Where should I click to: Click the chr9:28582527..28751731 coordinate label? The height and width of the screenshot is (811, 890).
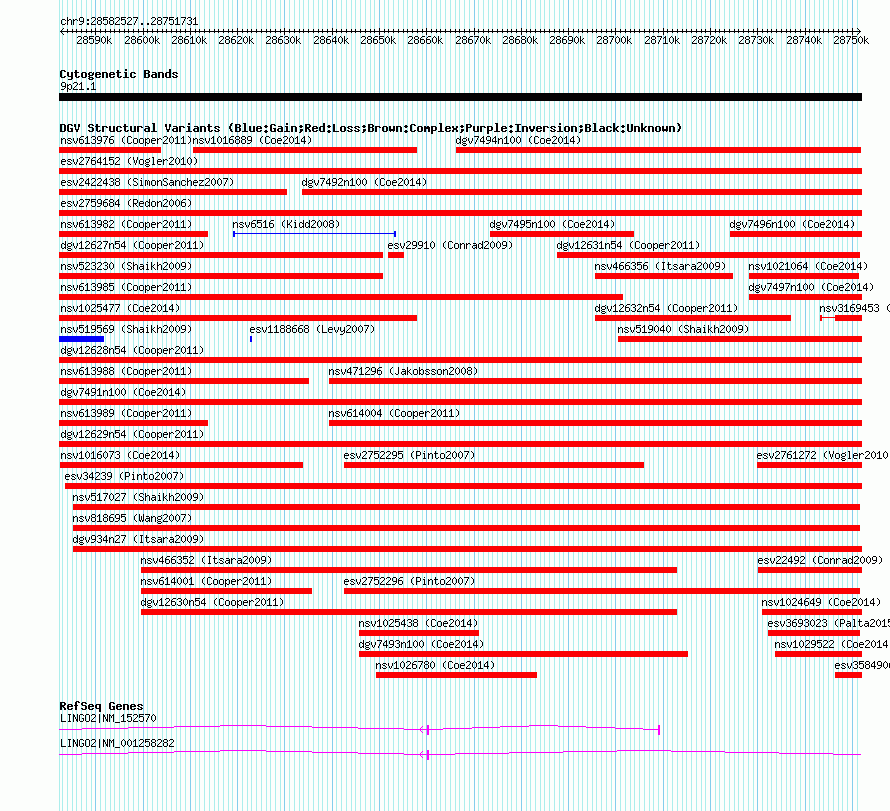[x=129, y=22]
